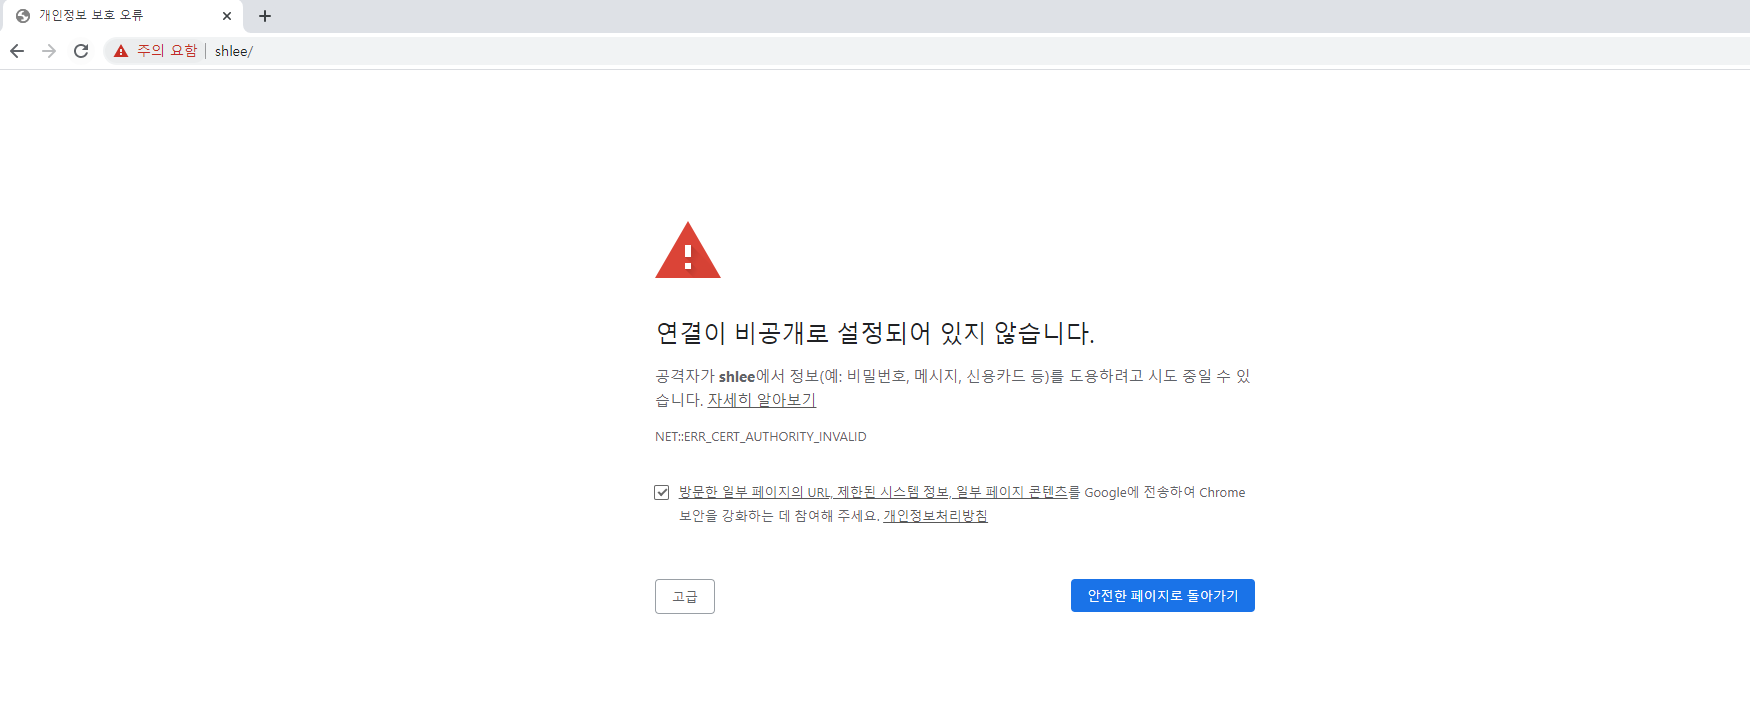Screen dimensions: 1750x722
Task: Click the red warning triangle in address bar
Action: click(x=121, y=51)
